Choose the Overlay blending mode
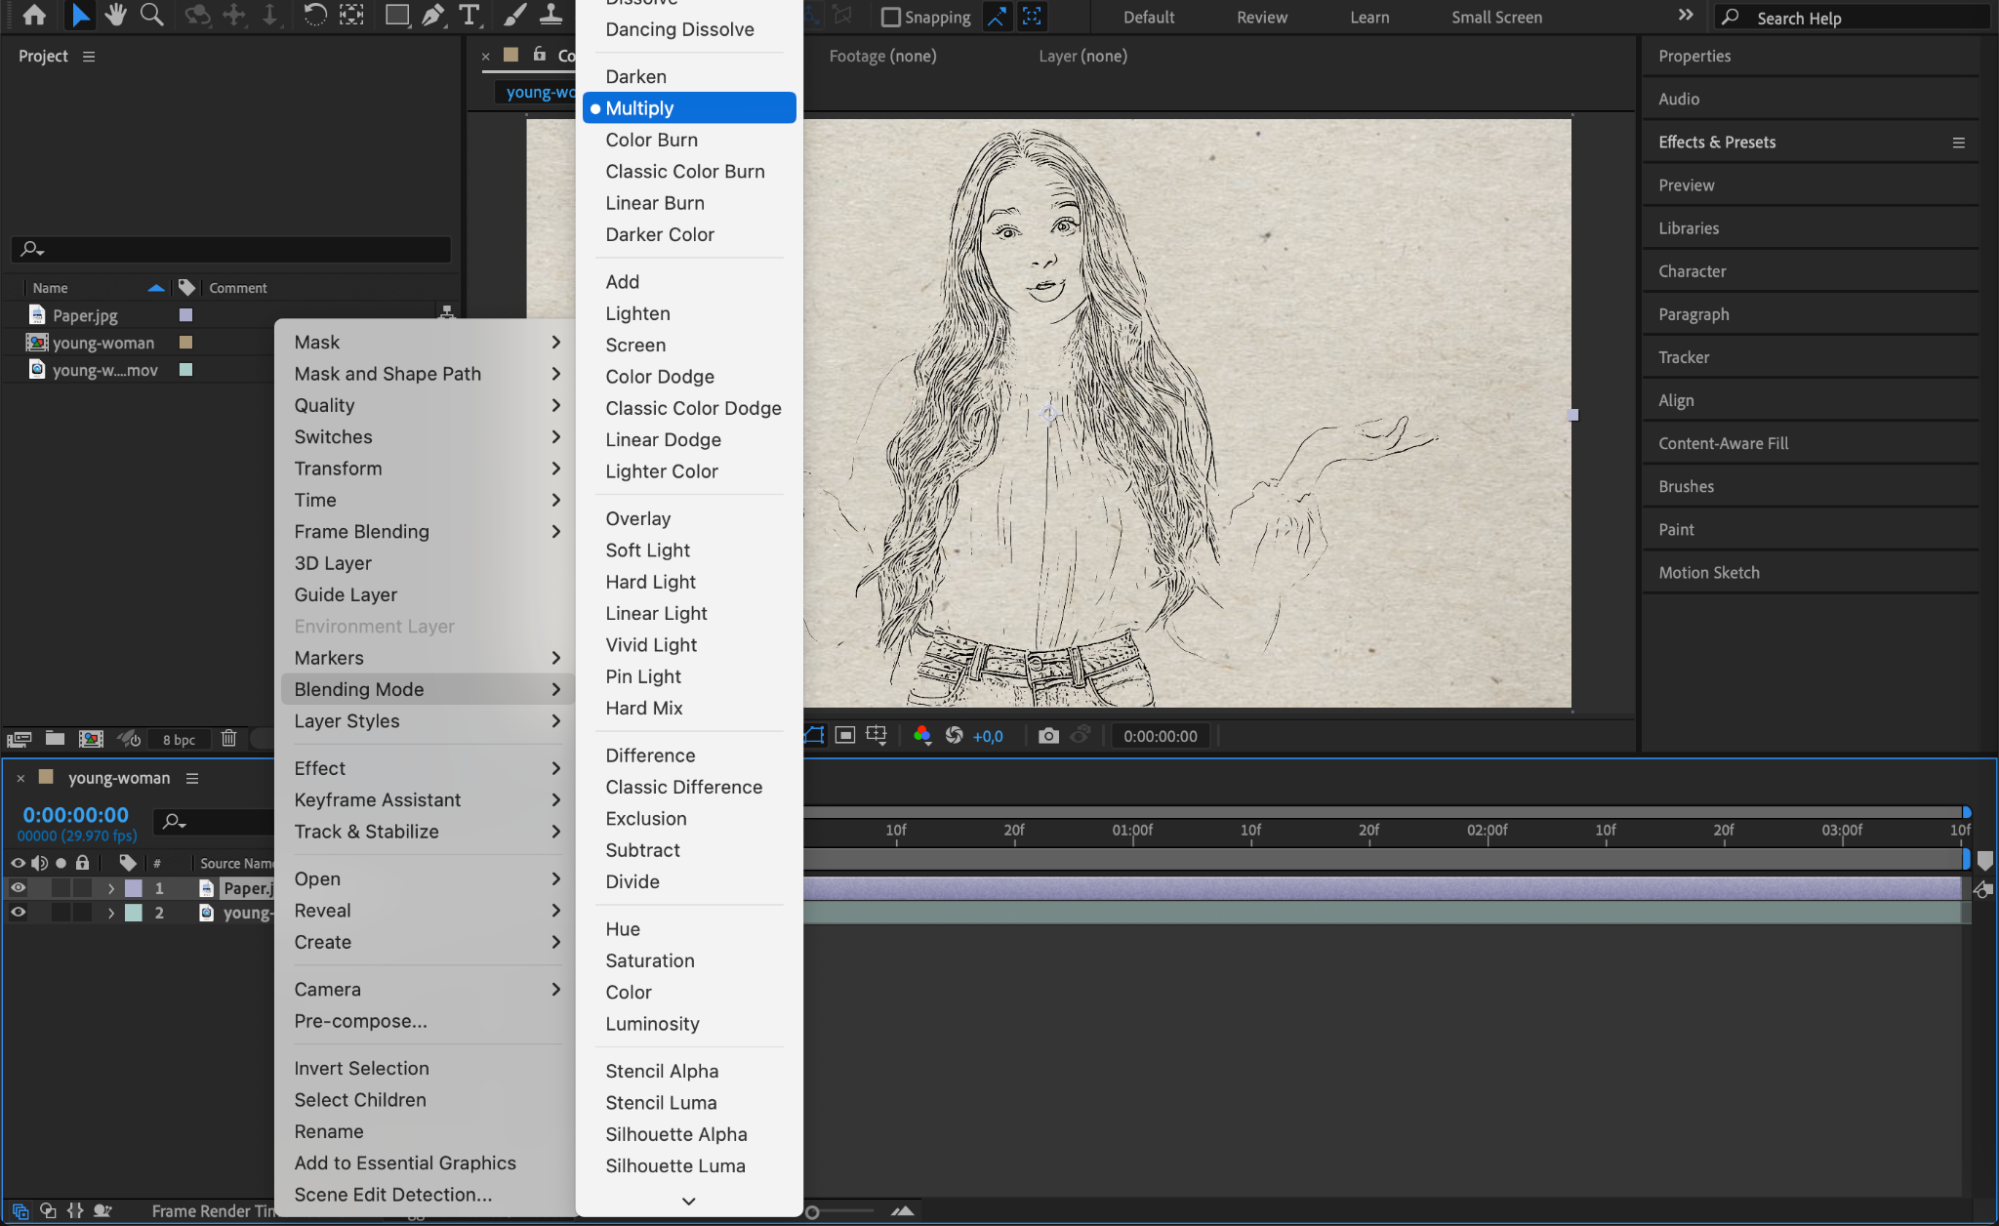This screenshot has width=1999, height=1226. click(637, 519)
